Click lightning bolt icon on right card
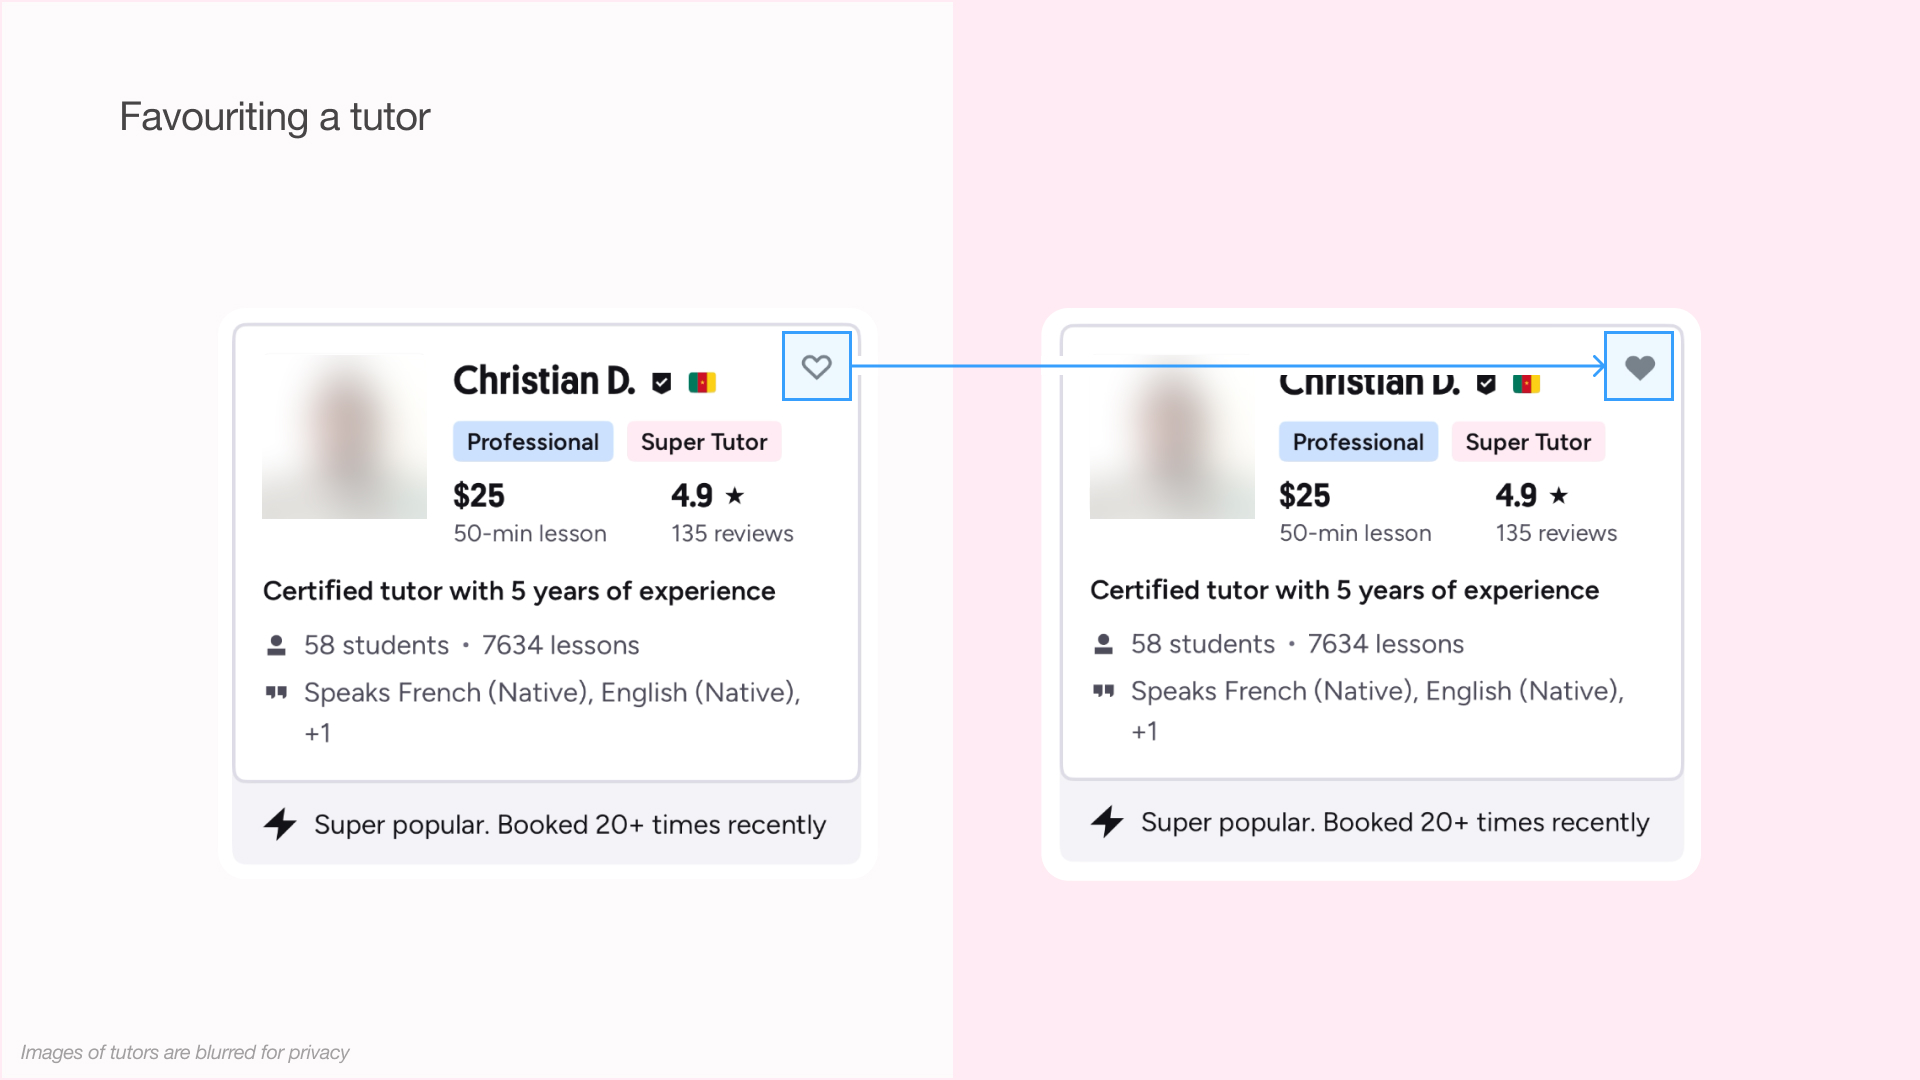 1107,822
